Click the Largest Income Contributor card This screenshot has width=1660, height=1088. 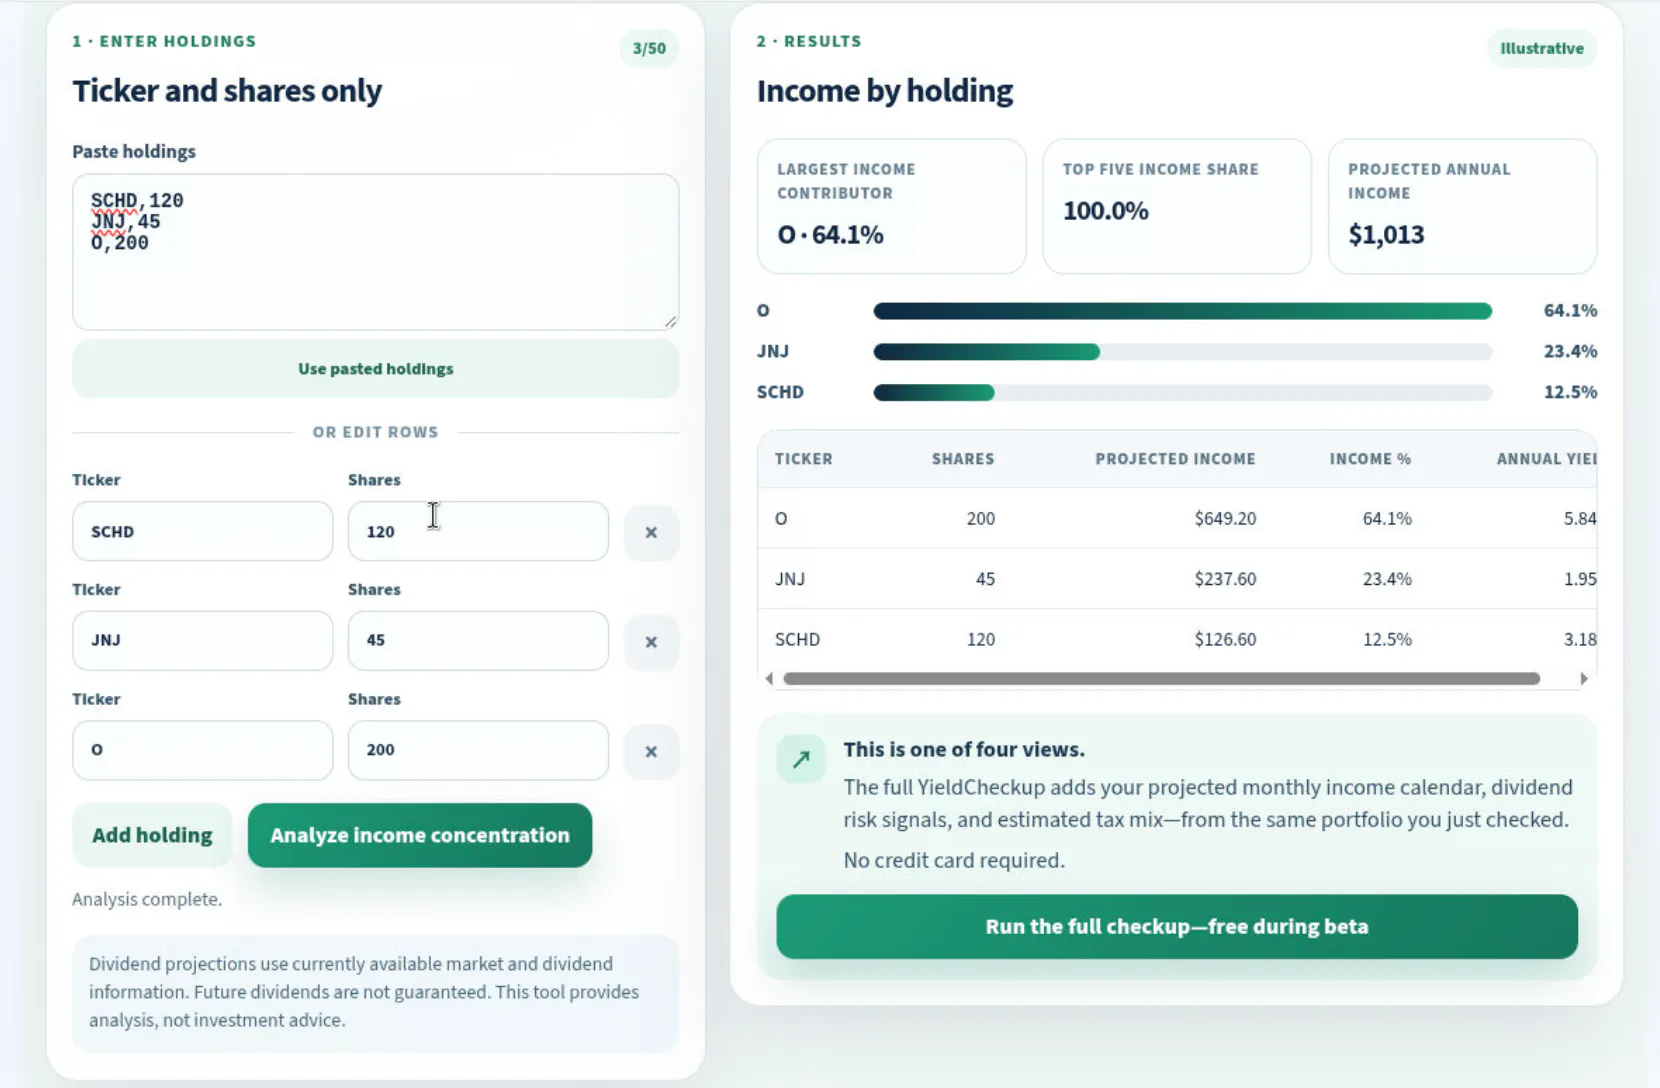click(x=891, y=206)
